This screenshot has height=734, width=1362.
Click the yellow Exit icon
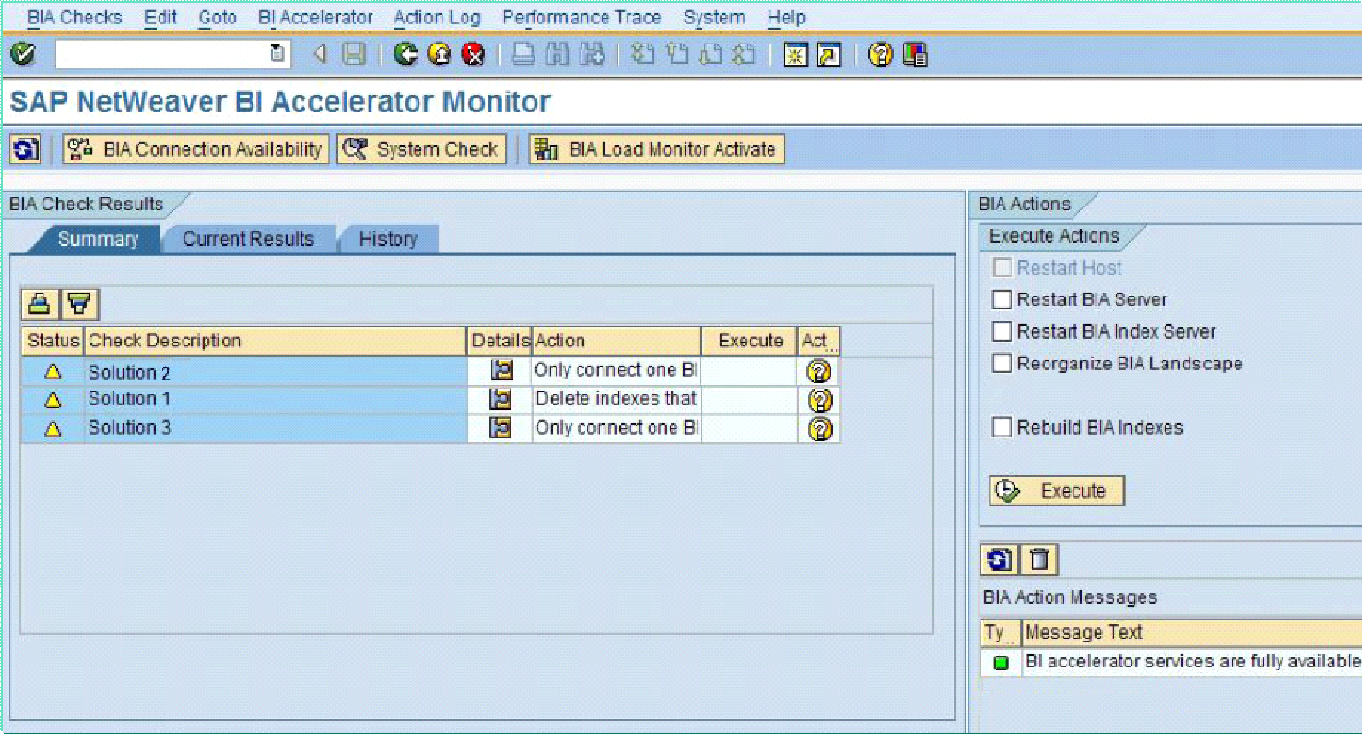[439, 54]
